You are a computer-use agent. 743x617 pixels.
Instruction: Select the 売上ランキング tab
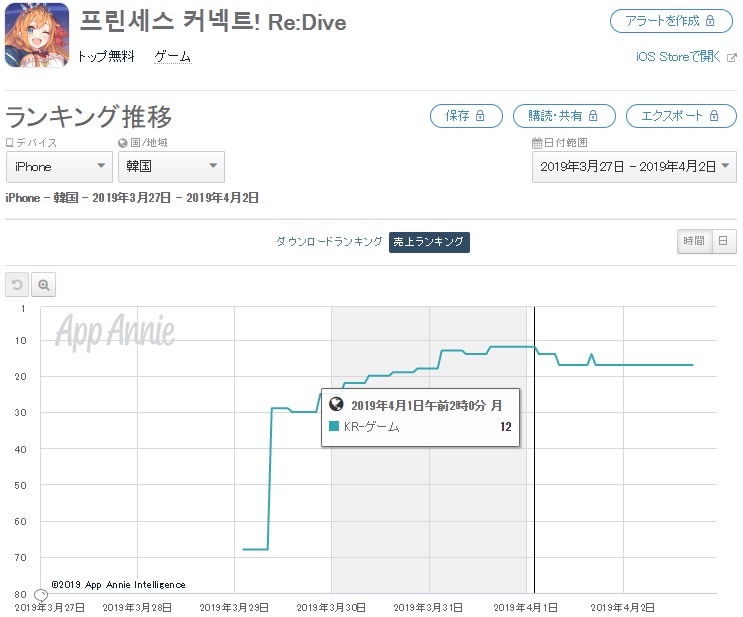point(429,242)
